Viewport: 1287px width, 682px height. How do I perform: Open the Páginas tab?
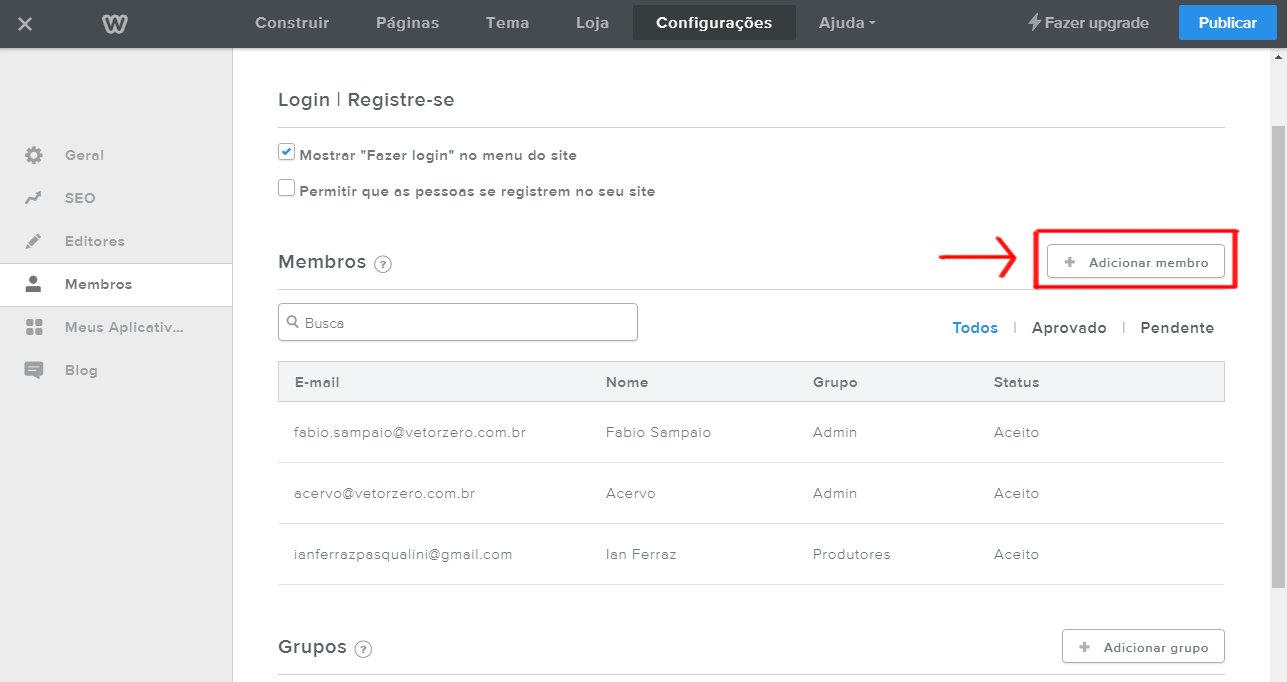click(x=407, y=23)
